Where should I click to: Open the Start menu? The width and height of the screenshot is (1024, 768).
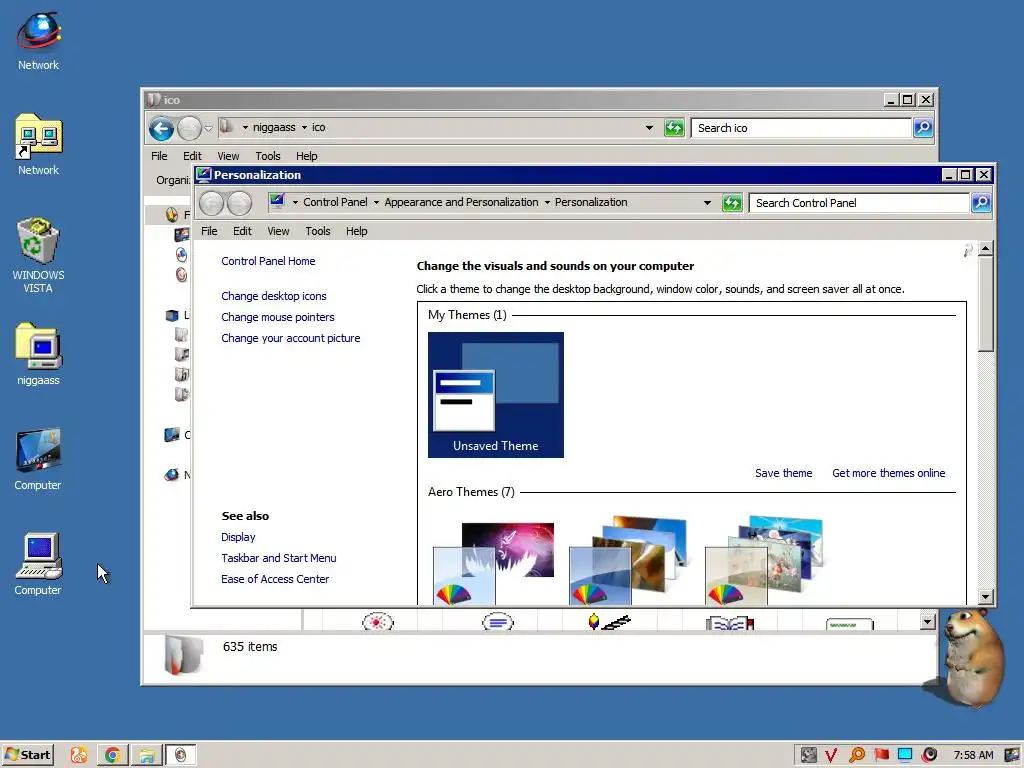click(27, 755)
